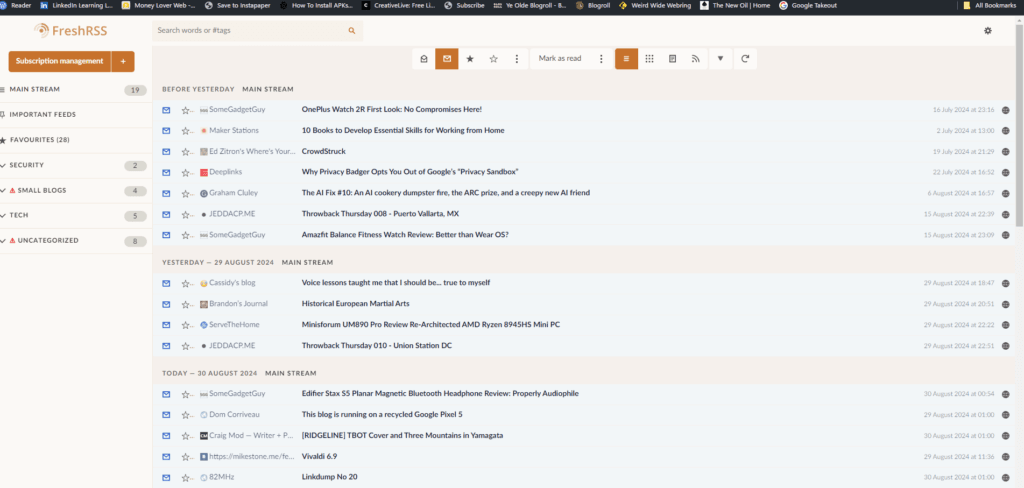Toggle read status of CrowdStruck article
This screenshot has height=488, width=1024.
click(166, 151)
